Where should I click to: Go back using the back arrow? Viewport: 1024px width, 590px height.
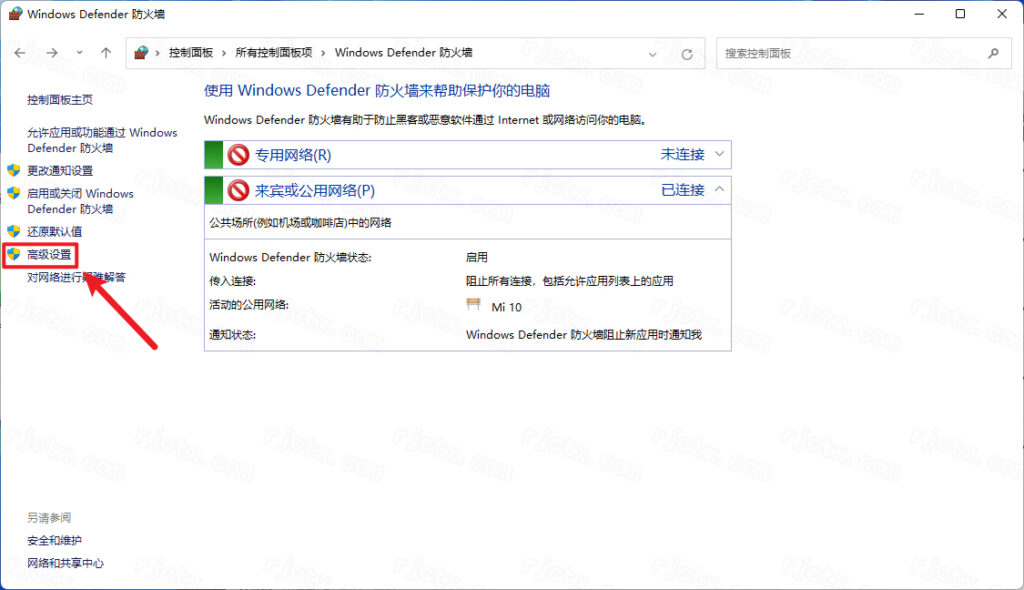20,53
